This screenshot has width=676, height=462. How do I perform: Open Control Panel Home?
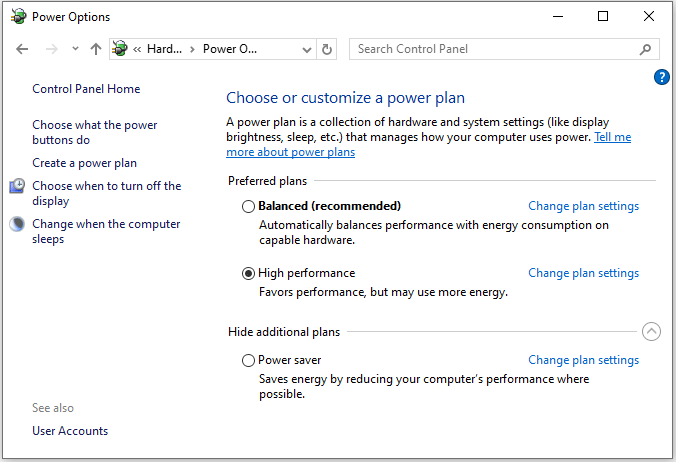[x=86, y=89]
